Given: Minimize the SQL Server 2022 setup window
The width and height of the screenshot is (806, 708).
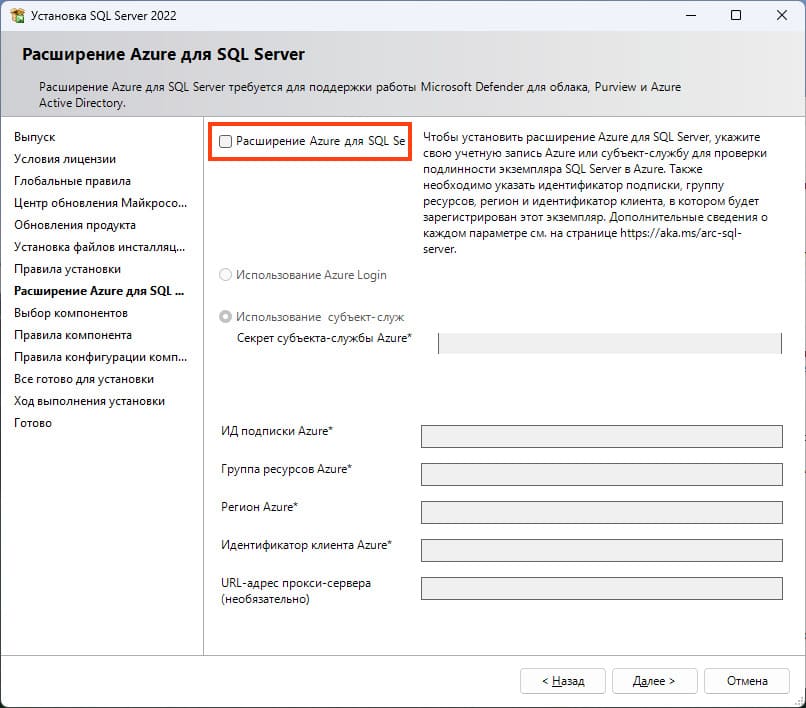Looking at the screenshot, I should click(x=691, y=15).
